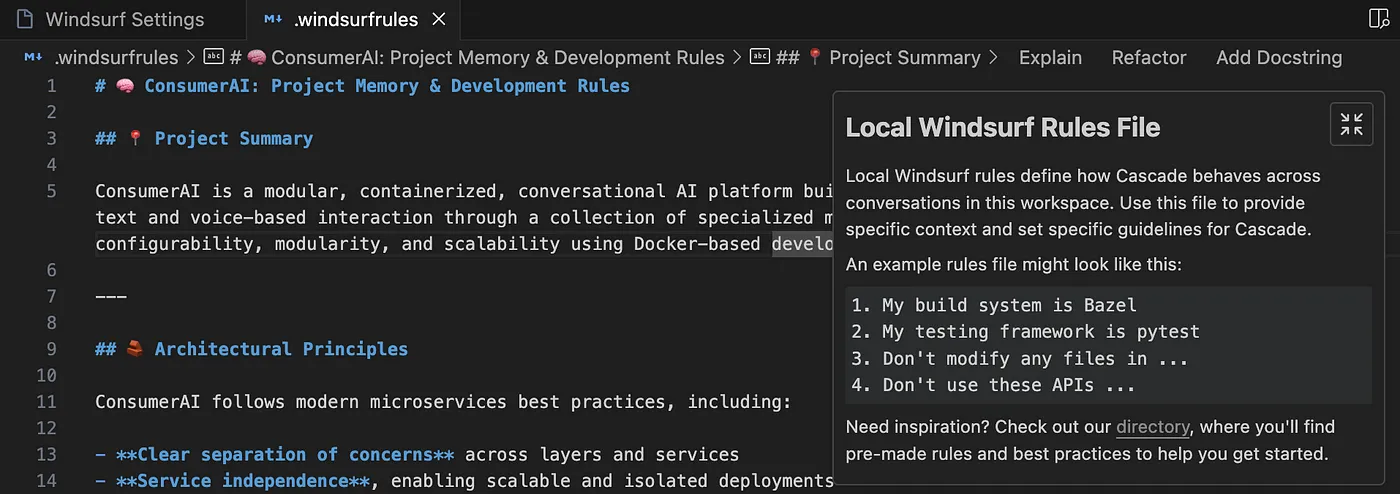Click the markdown icon on .windsurfrules tab
1400x494 pixels.
(x=271, y=19)
